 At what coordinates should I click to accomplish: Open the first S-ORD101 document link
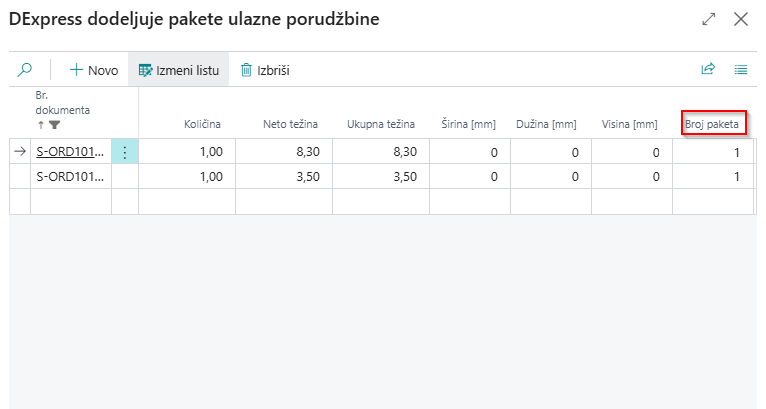pyautogui.click(x=70, y=152)
